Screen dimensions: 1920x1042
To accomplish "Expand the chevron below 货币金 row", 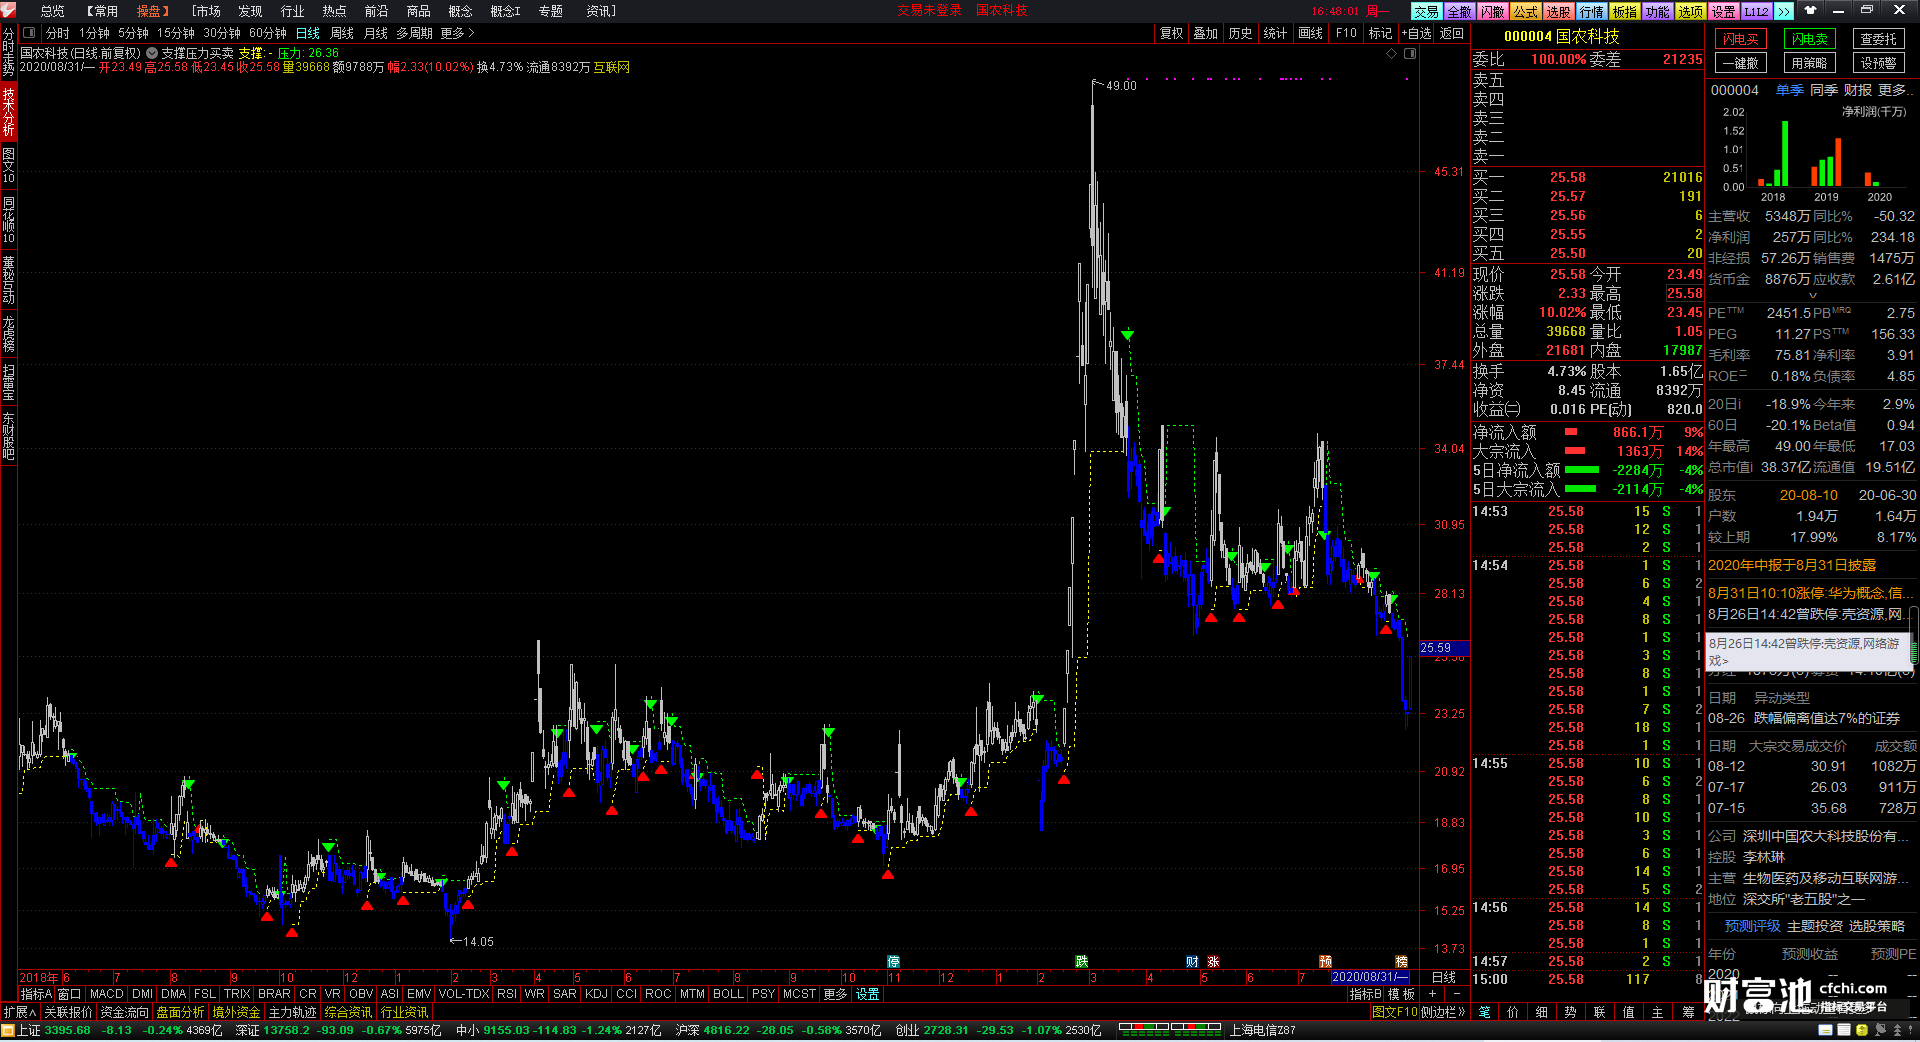I will coord(1812,295).
